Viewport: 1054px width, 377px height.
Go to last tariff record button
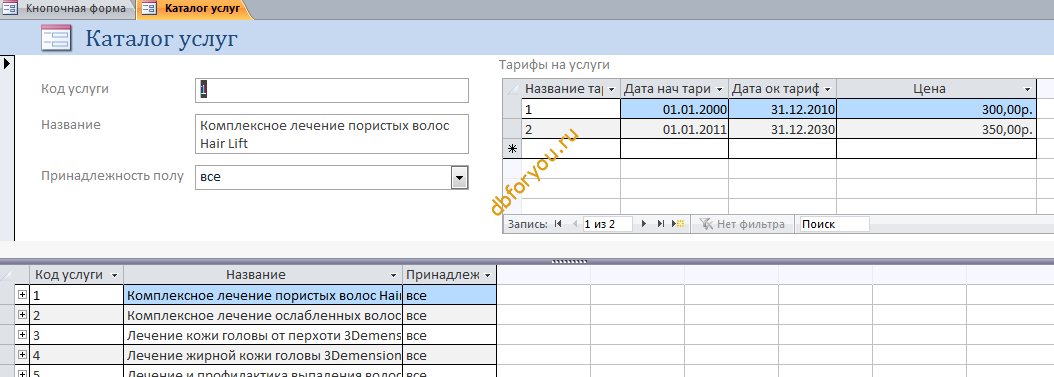661,224
